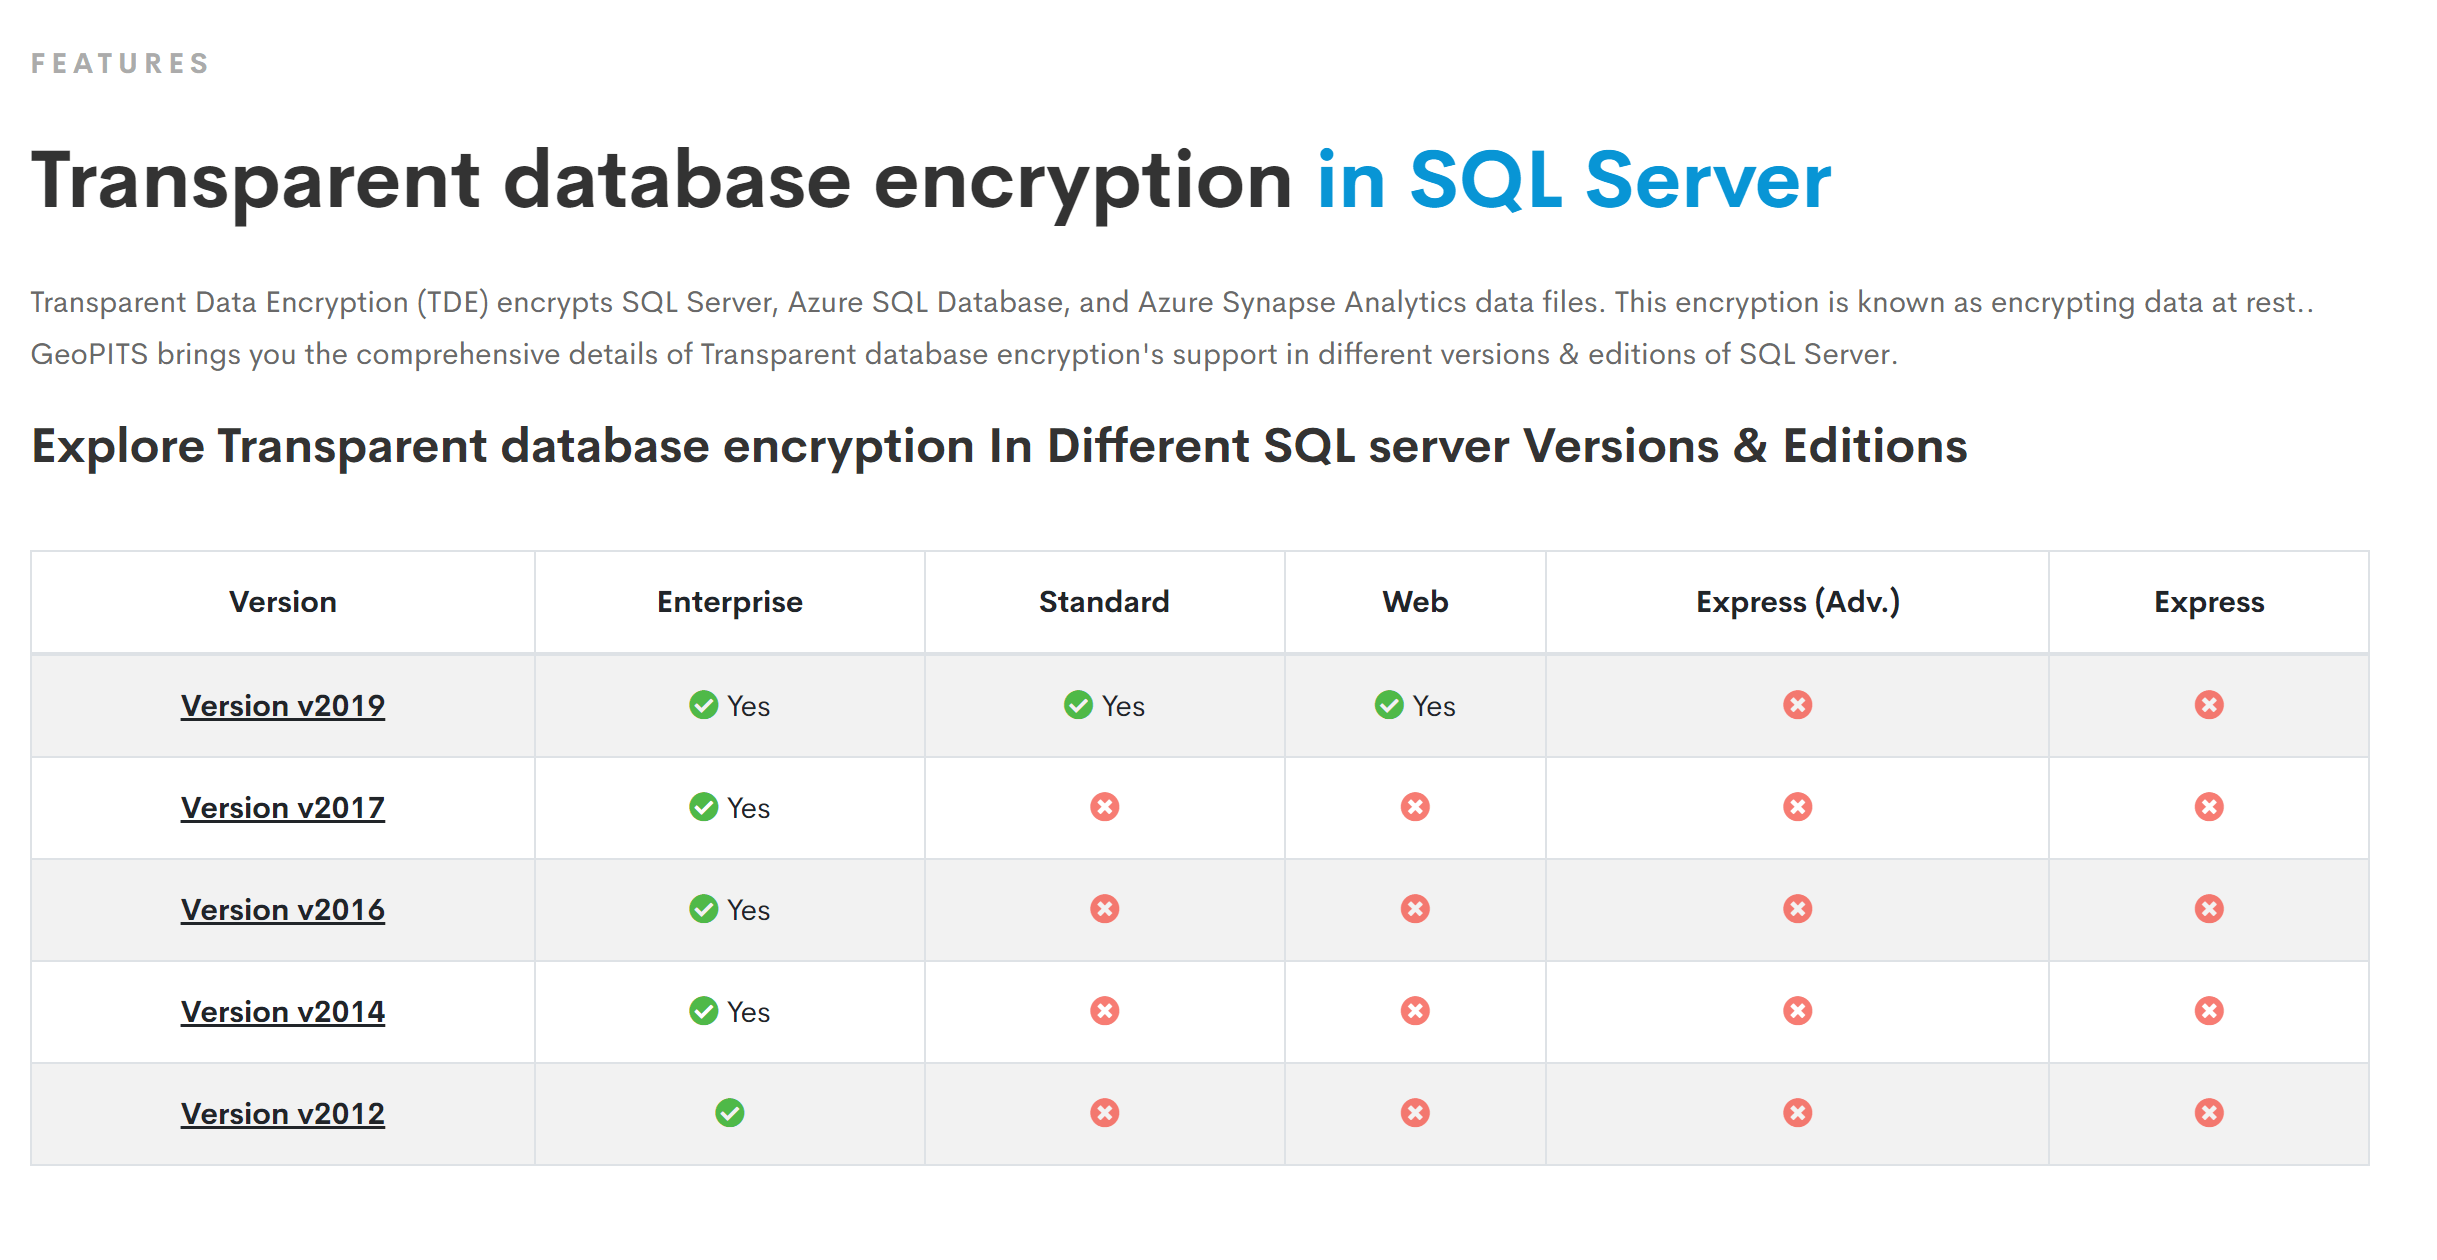This screenshot has height=1260, width=2437.
Task: Click red cross icon for v2014 Express
Action: coord(2209,1011)
